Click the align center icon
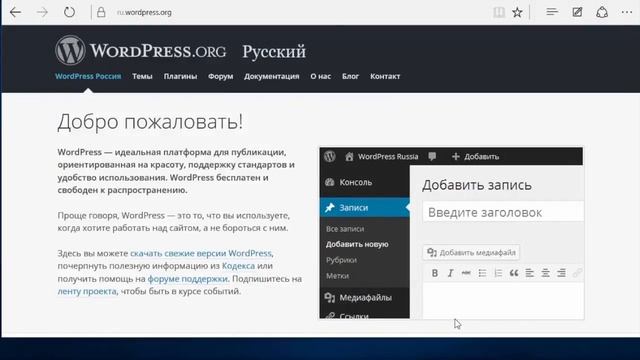The image size is (640, 360). click(x=545, y=273)
